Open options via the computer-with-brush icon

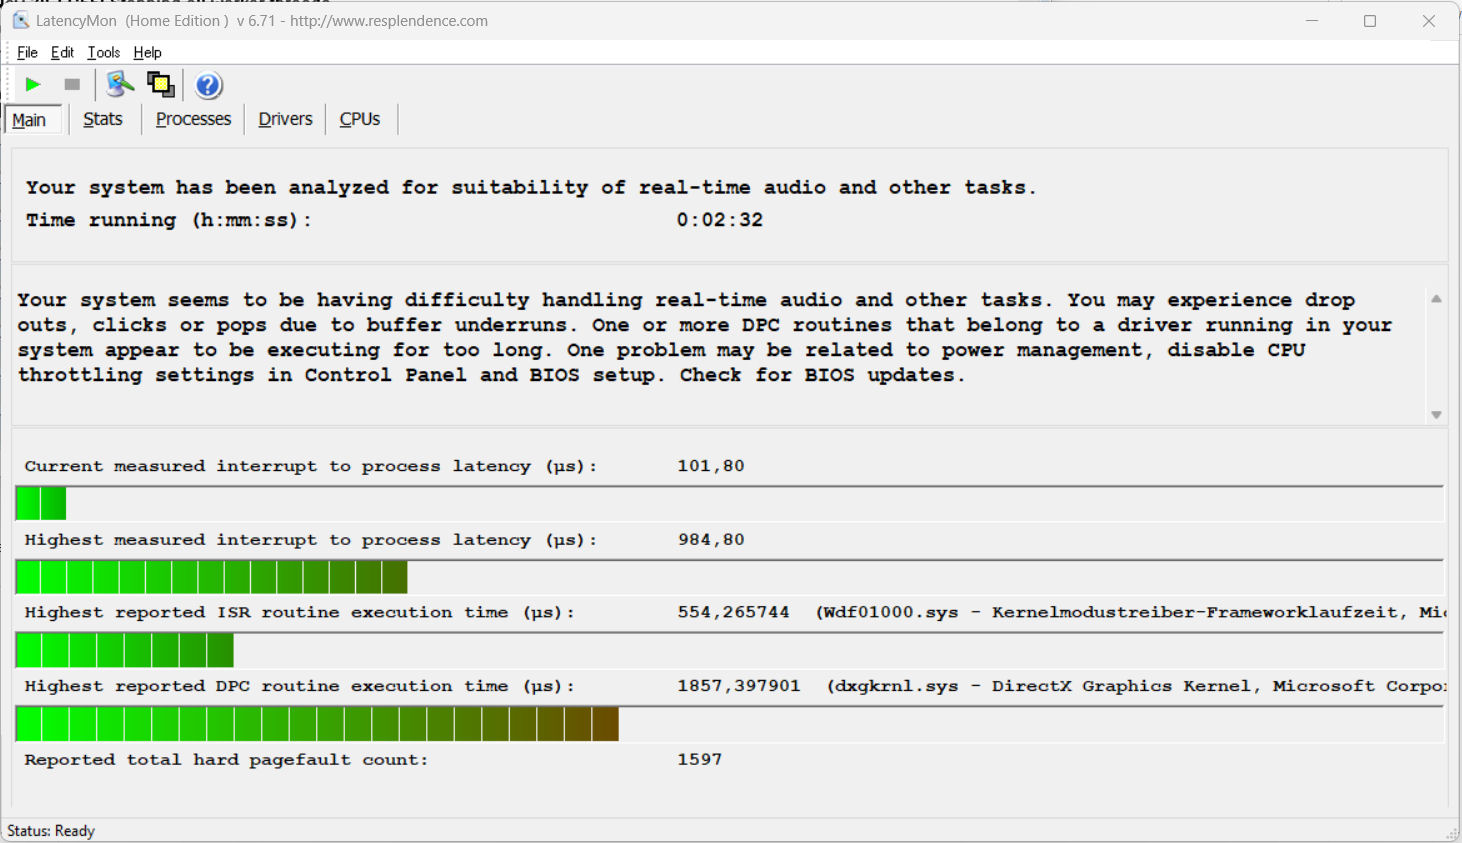[x=120, y=85]
